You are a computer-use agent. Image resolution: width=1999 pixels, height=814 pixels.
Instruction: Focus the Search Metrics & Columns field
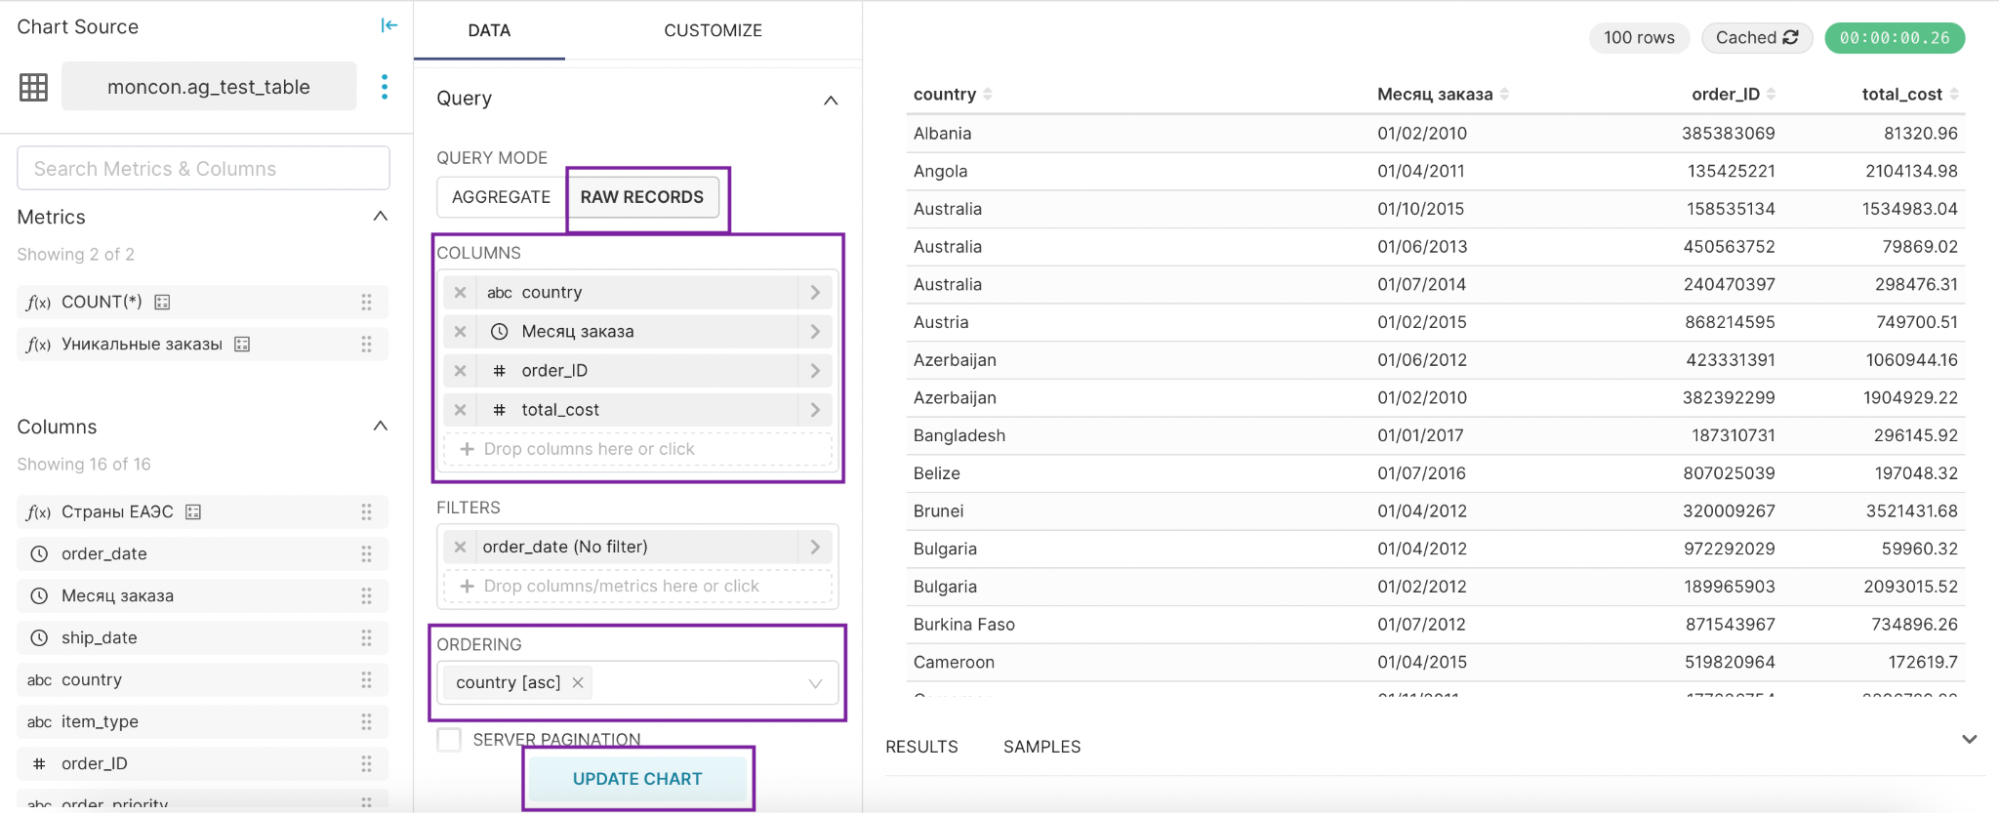pyautogui.click(x=203, y=169)
